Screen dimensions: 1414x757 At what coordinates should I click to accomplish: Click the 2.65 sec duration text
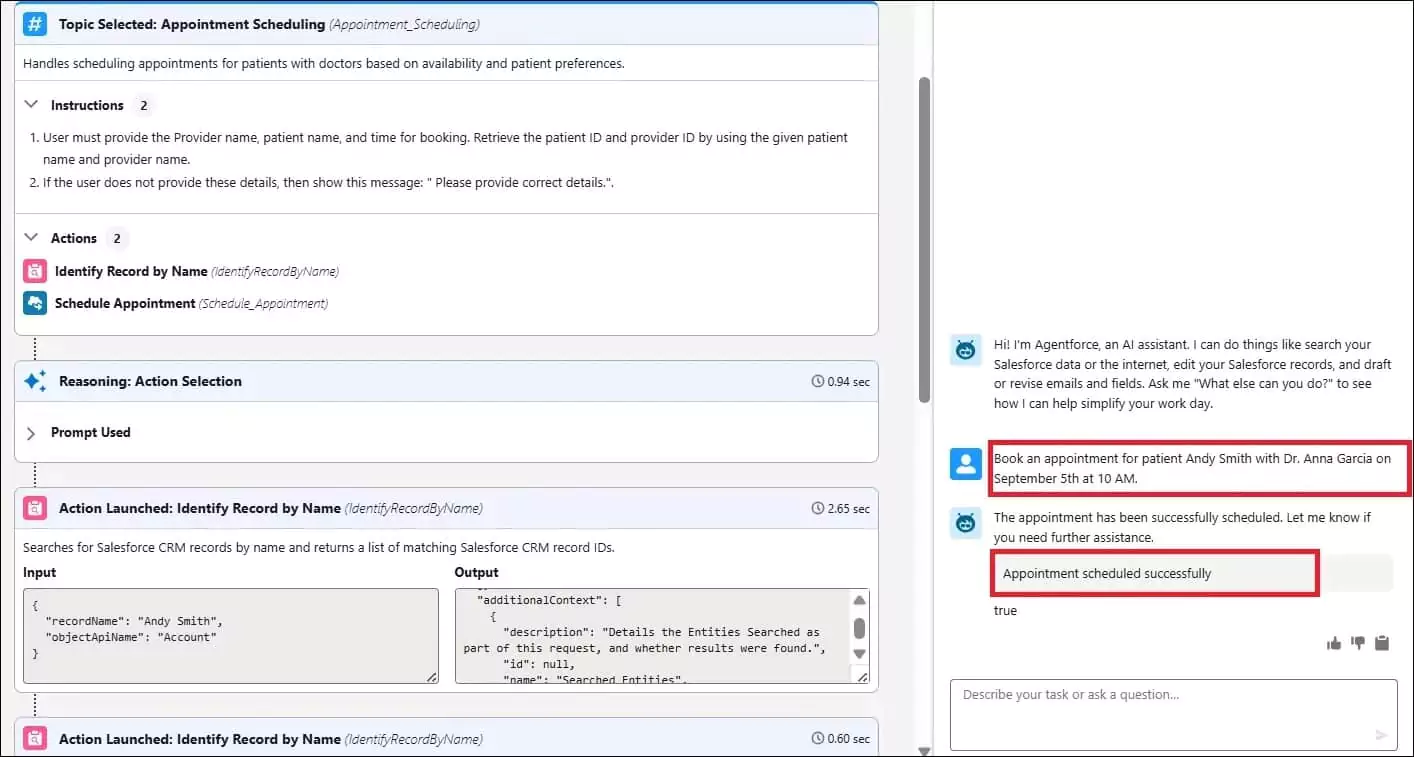click(849, 509)
